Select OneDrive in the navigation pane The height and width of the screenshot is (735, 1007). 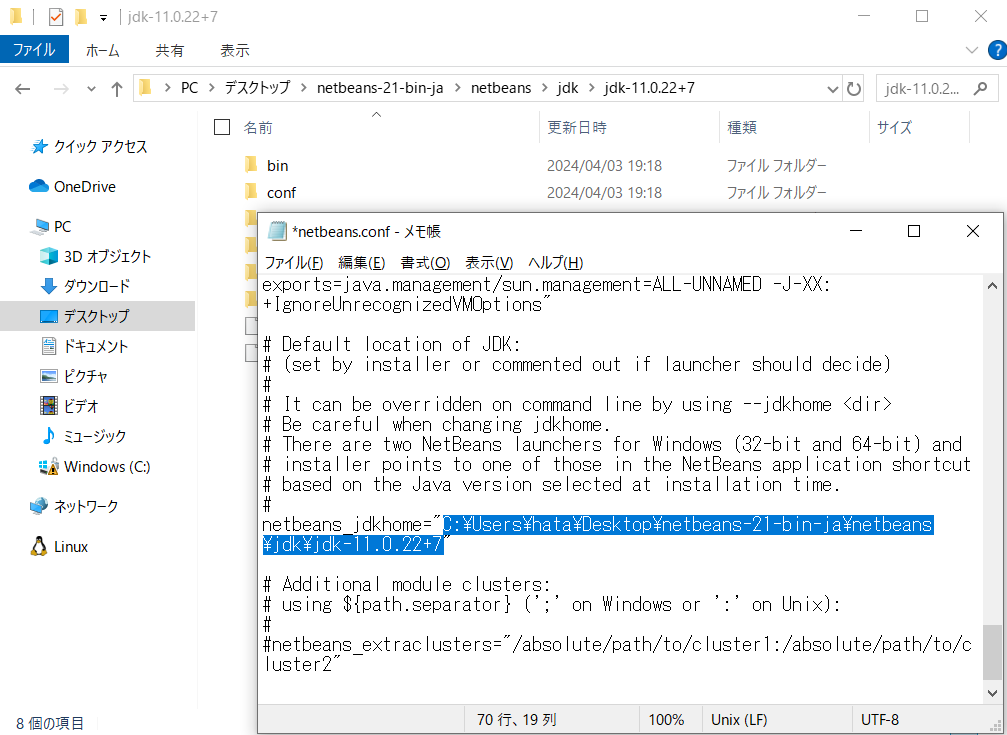click(73, 186)
